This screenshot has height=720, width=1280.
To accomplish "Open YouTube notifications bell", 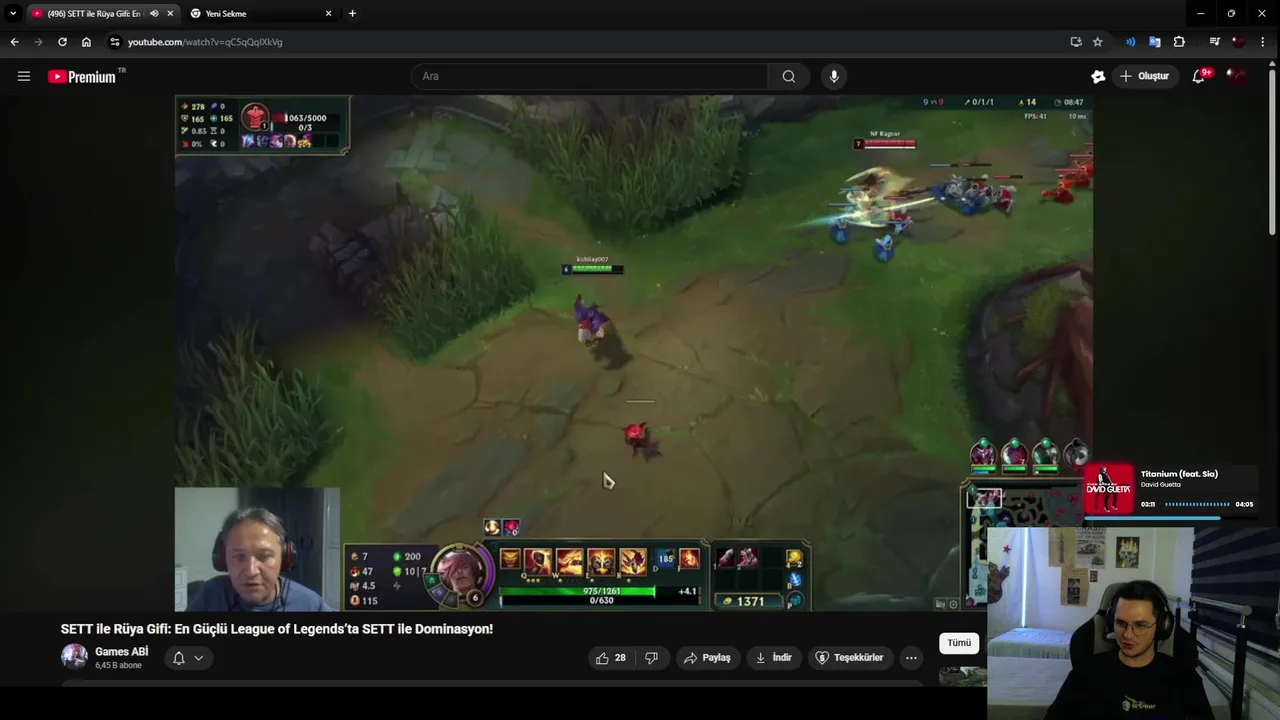I will (1198, 76).
